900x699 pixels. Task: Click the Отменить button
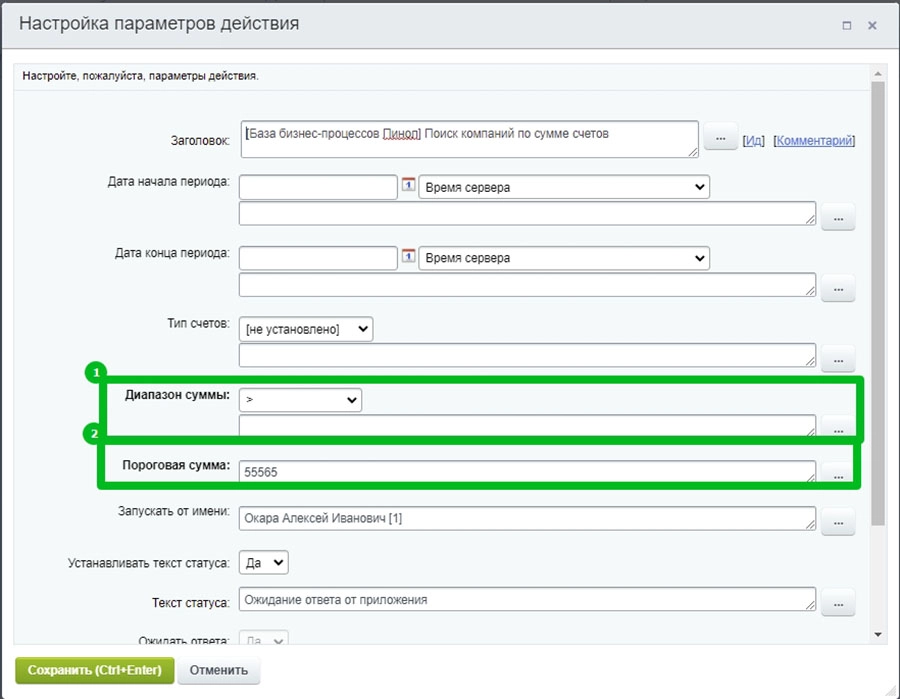[218, 670]
